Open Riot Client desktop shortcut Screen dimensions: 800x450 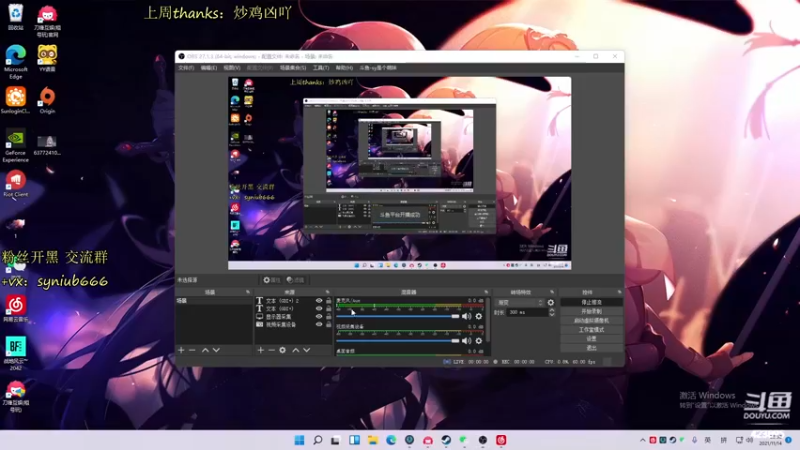tap(15, 184)
